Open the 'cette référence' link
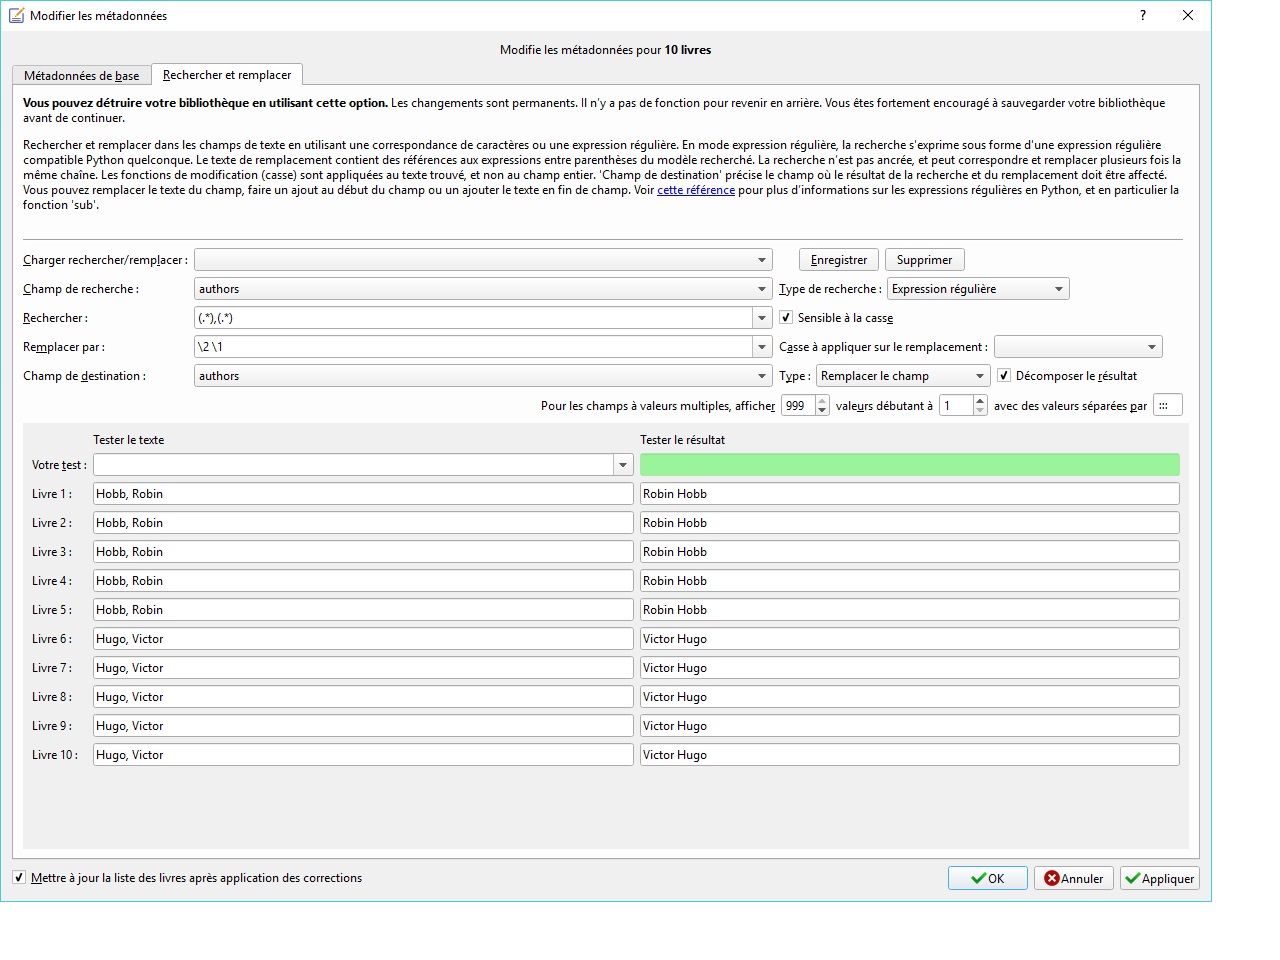 click(696, 190)
